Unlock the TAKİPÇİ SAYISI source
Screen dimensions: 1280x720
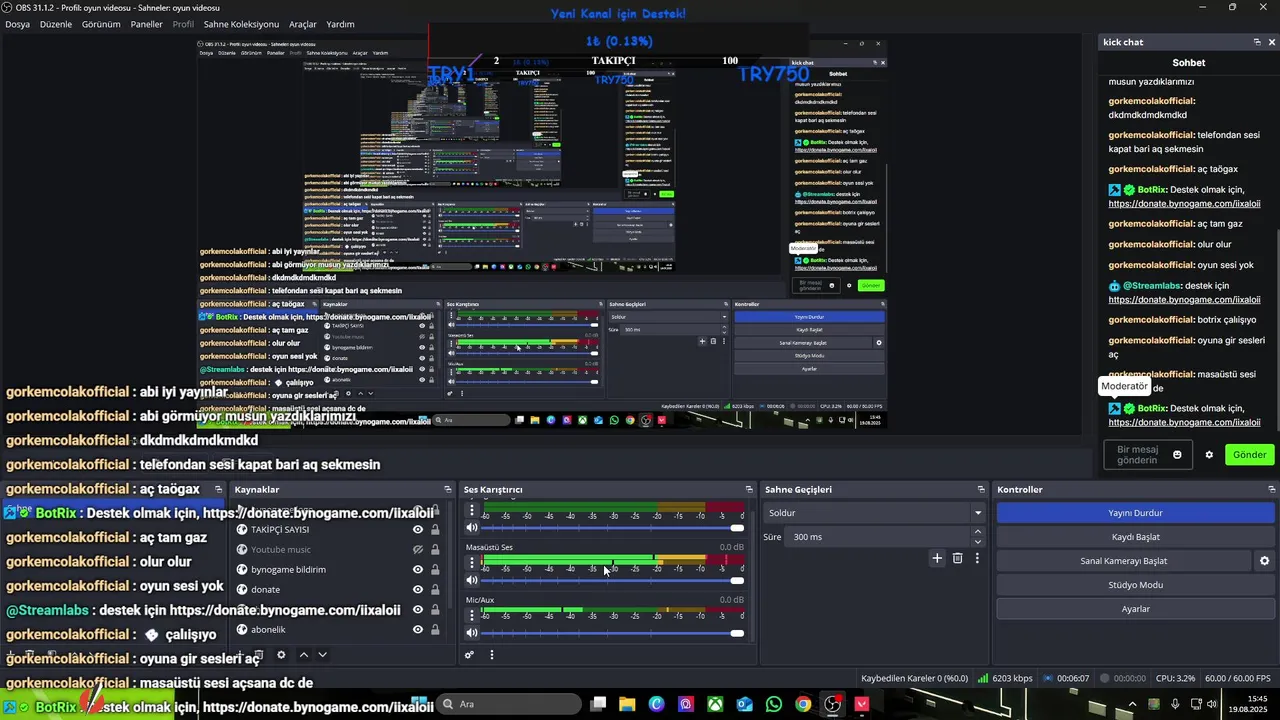435,529
